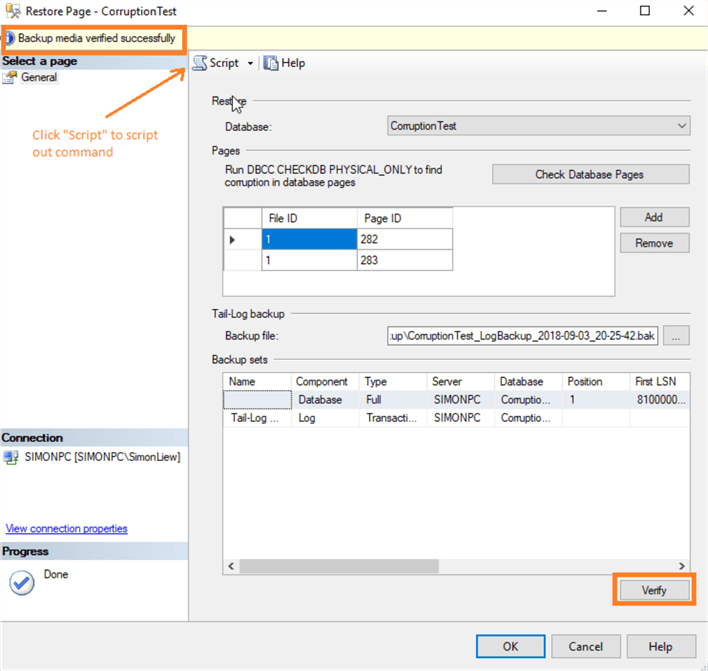Image resolution: width=708 pixels, height=671 pixels.
Task: Click the First LSN column header
Action: (x=658, y=381)
